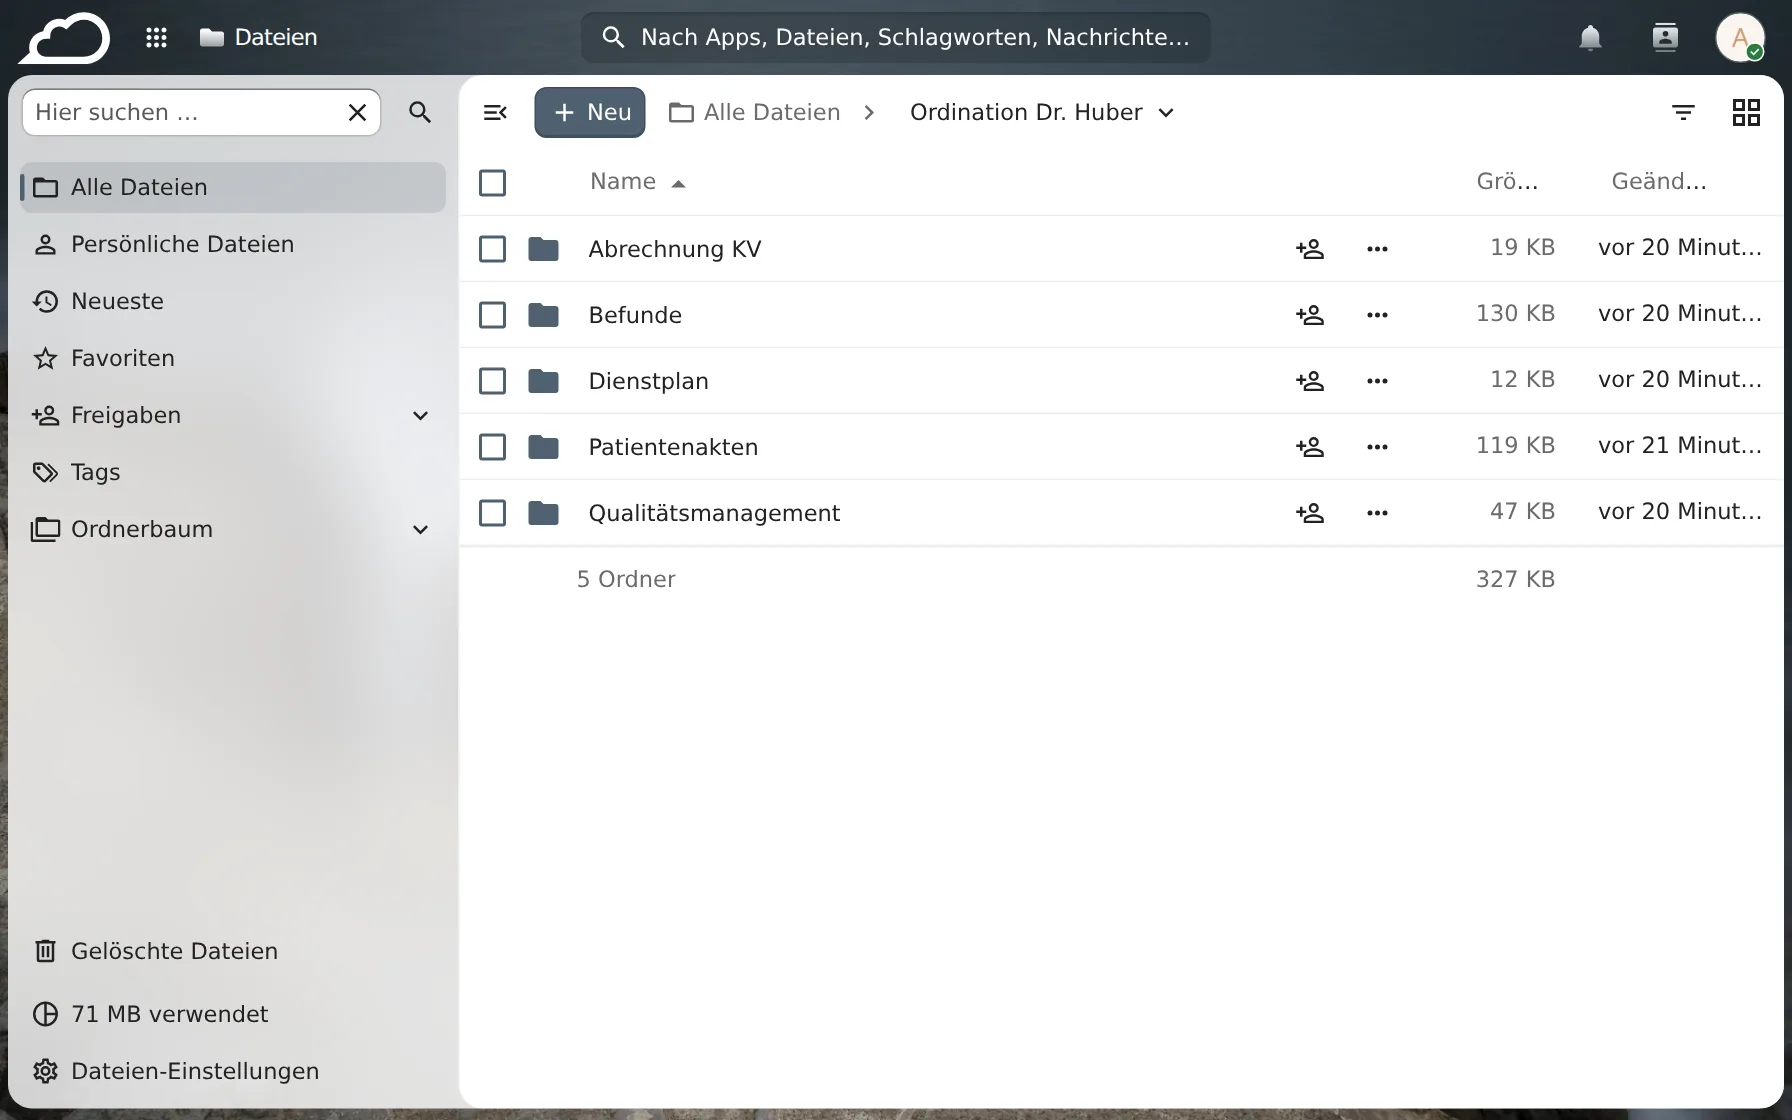Check the Abrechnung KV checkbox
Viewport: 1792px width, 1120px height.
[x=492, y=249]
